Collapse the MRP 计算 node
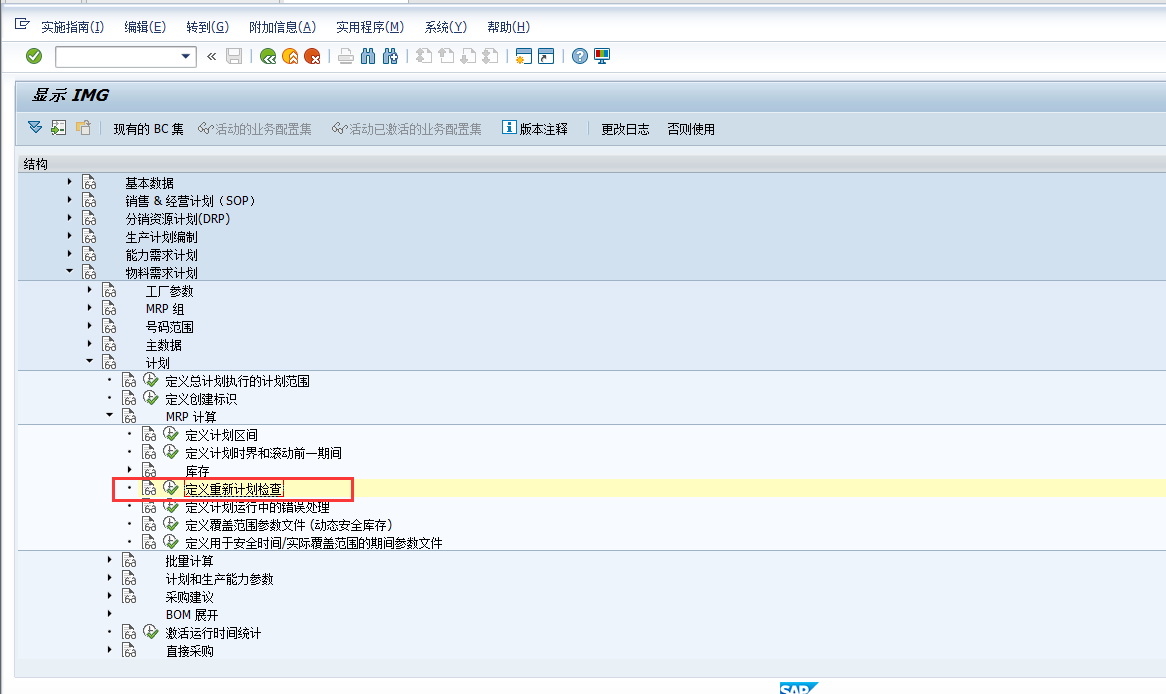This screenshot has width=1166, height=694. click(x=109, y=416)
